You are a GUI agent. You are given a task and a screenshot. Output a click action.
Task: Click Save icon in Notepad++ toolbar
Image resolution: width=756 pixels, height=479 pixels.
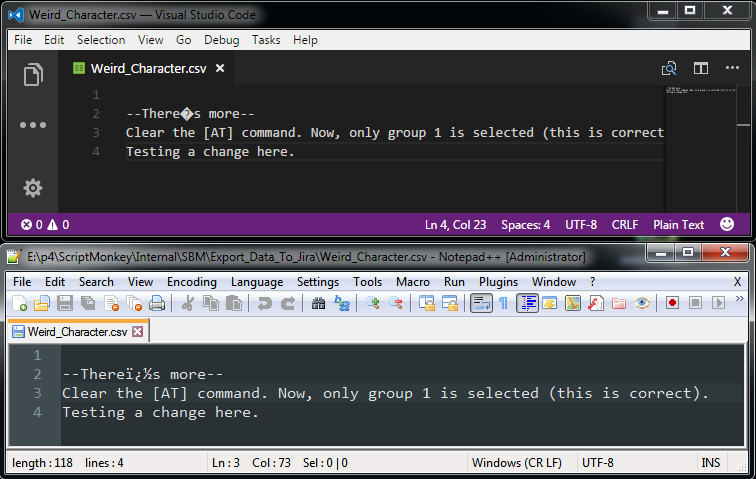coord(65,303)
